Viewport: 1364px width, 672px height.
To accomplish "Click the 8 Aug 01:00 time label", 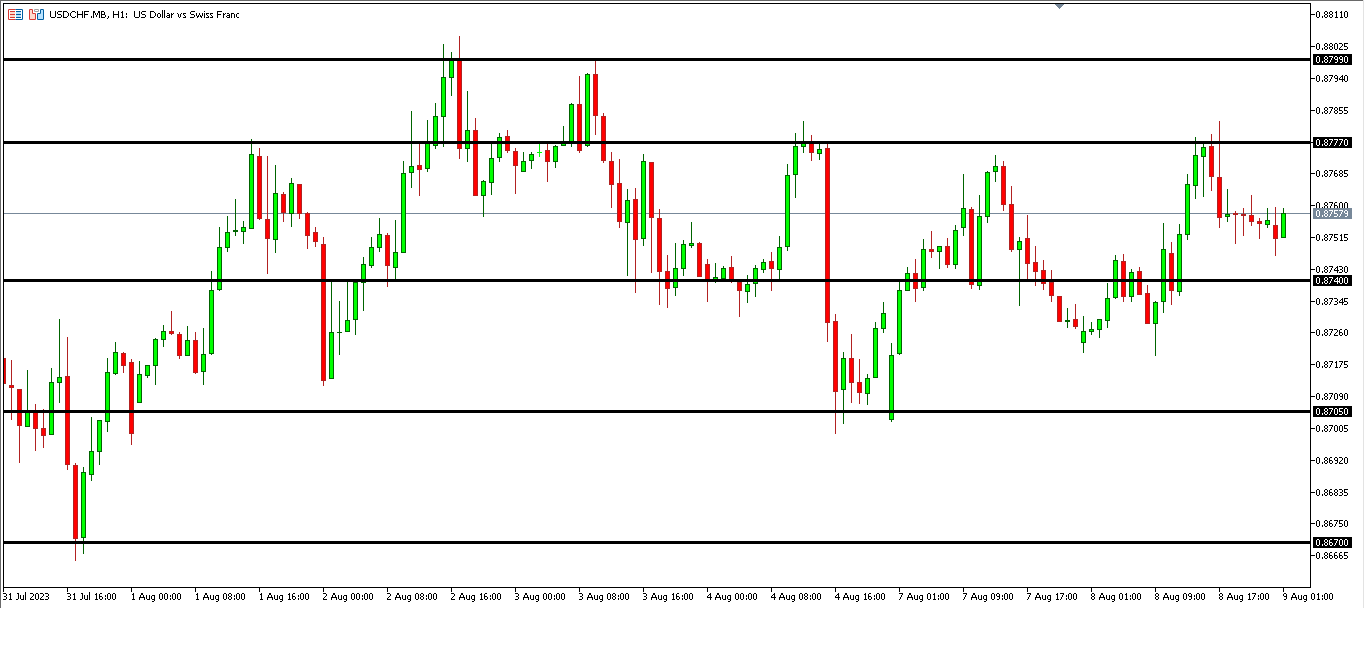I will pos(1116,597).
